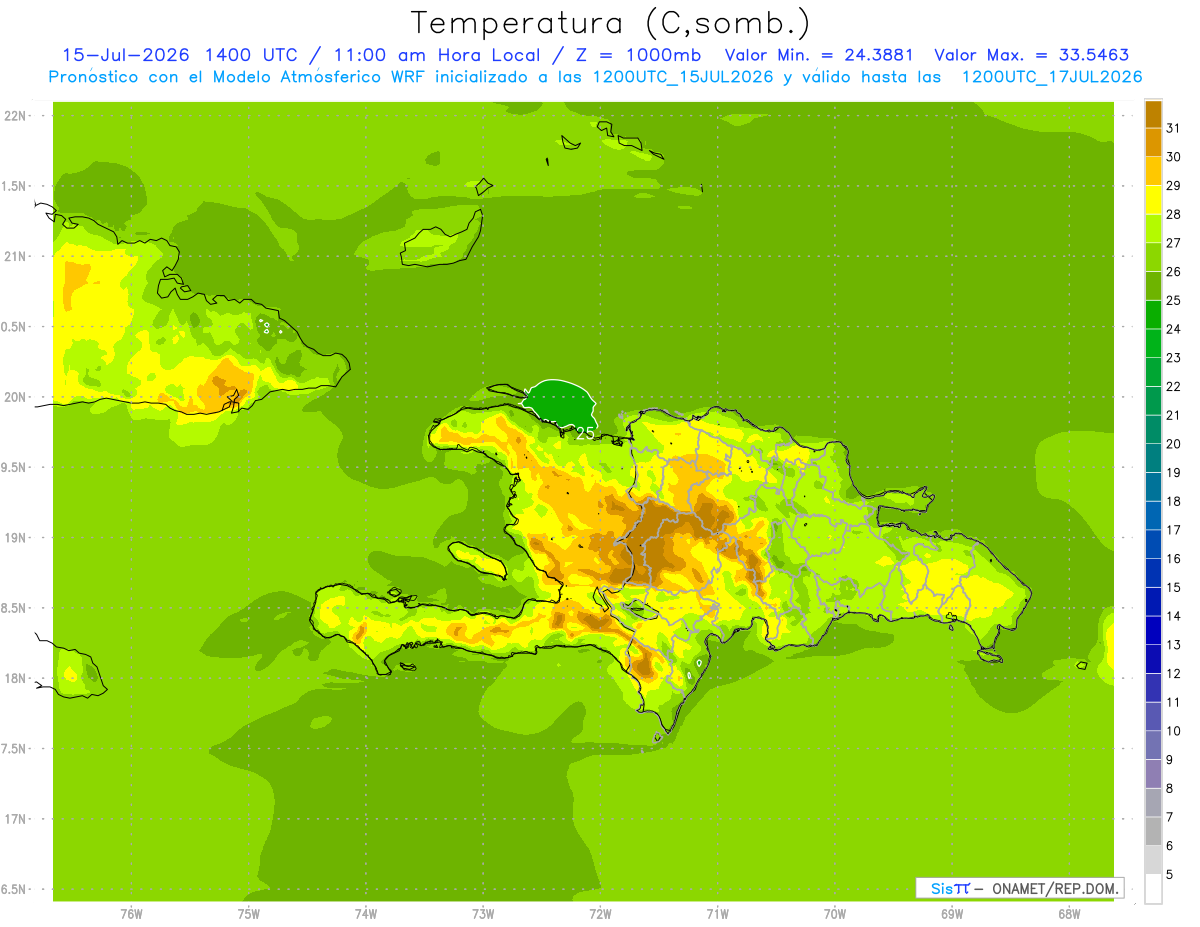The image size is (1200, 927).
Task: Select "Valor Min. = 24.3881" text
Action: (819, 55)
